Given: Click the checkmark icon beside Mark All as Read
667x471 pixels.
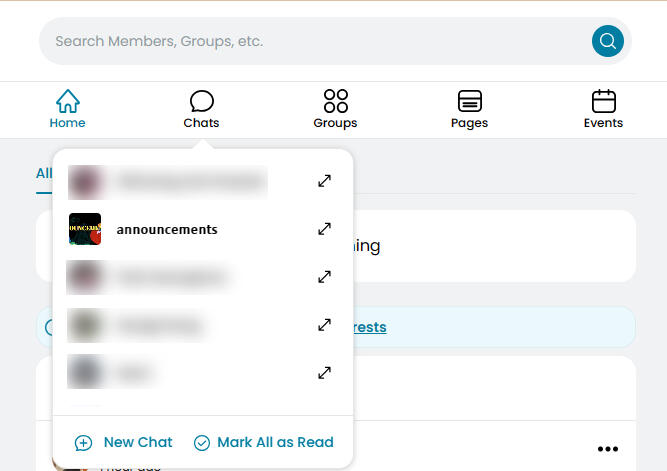Looking at the screenshot, I should 202,443.
